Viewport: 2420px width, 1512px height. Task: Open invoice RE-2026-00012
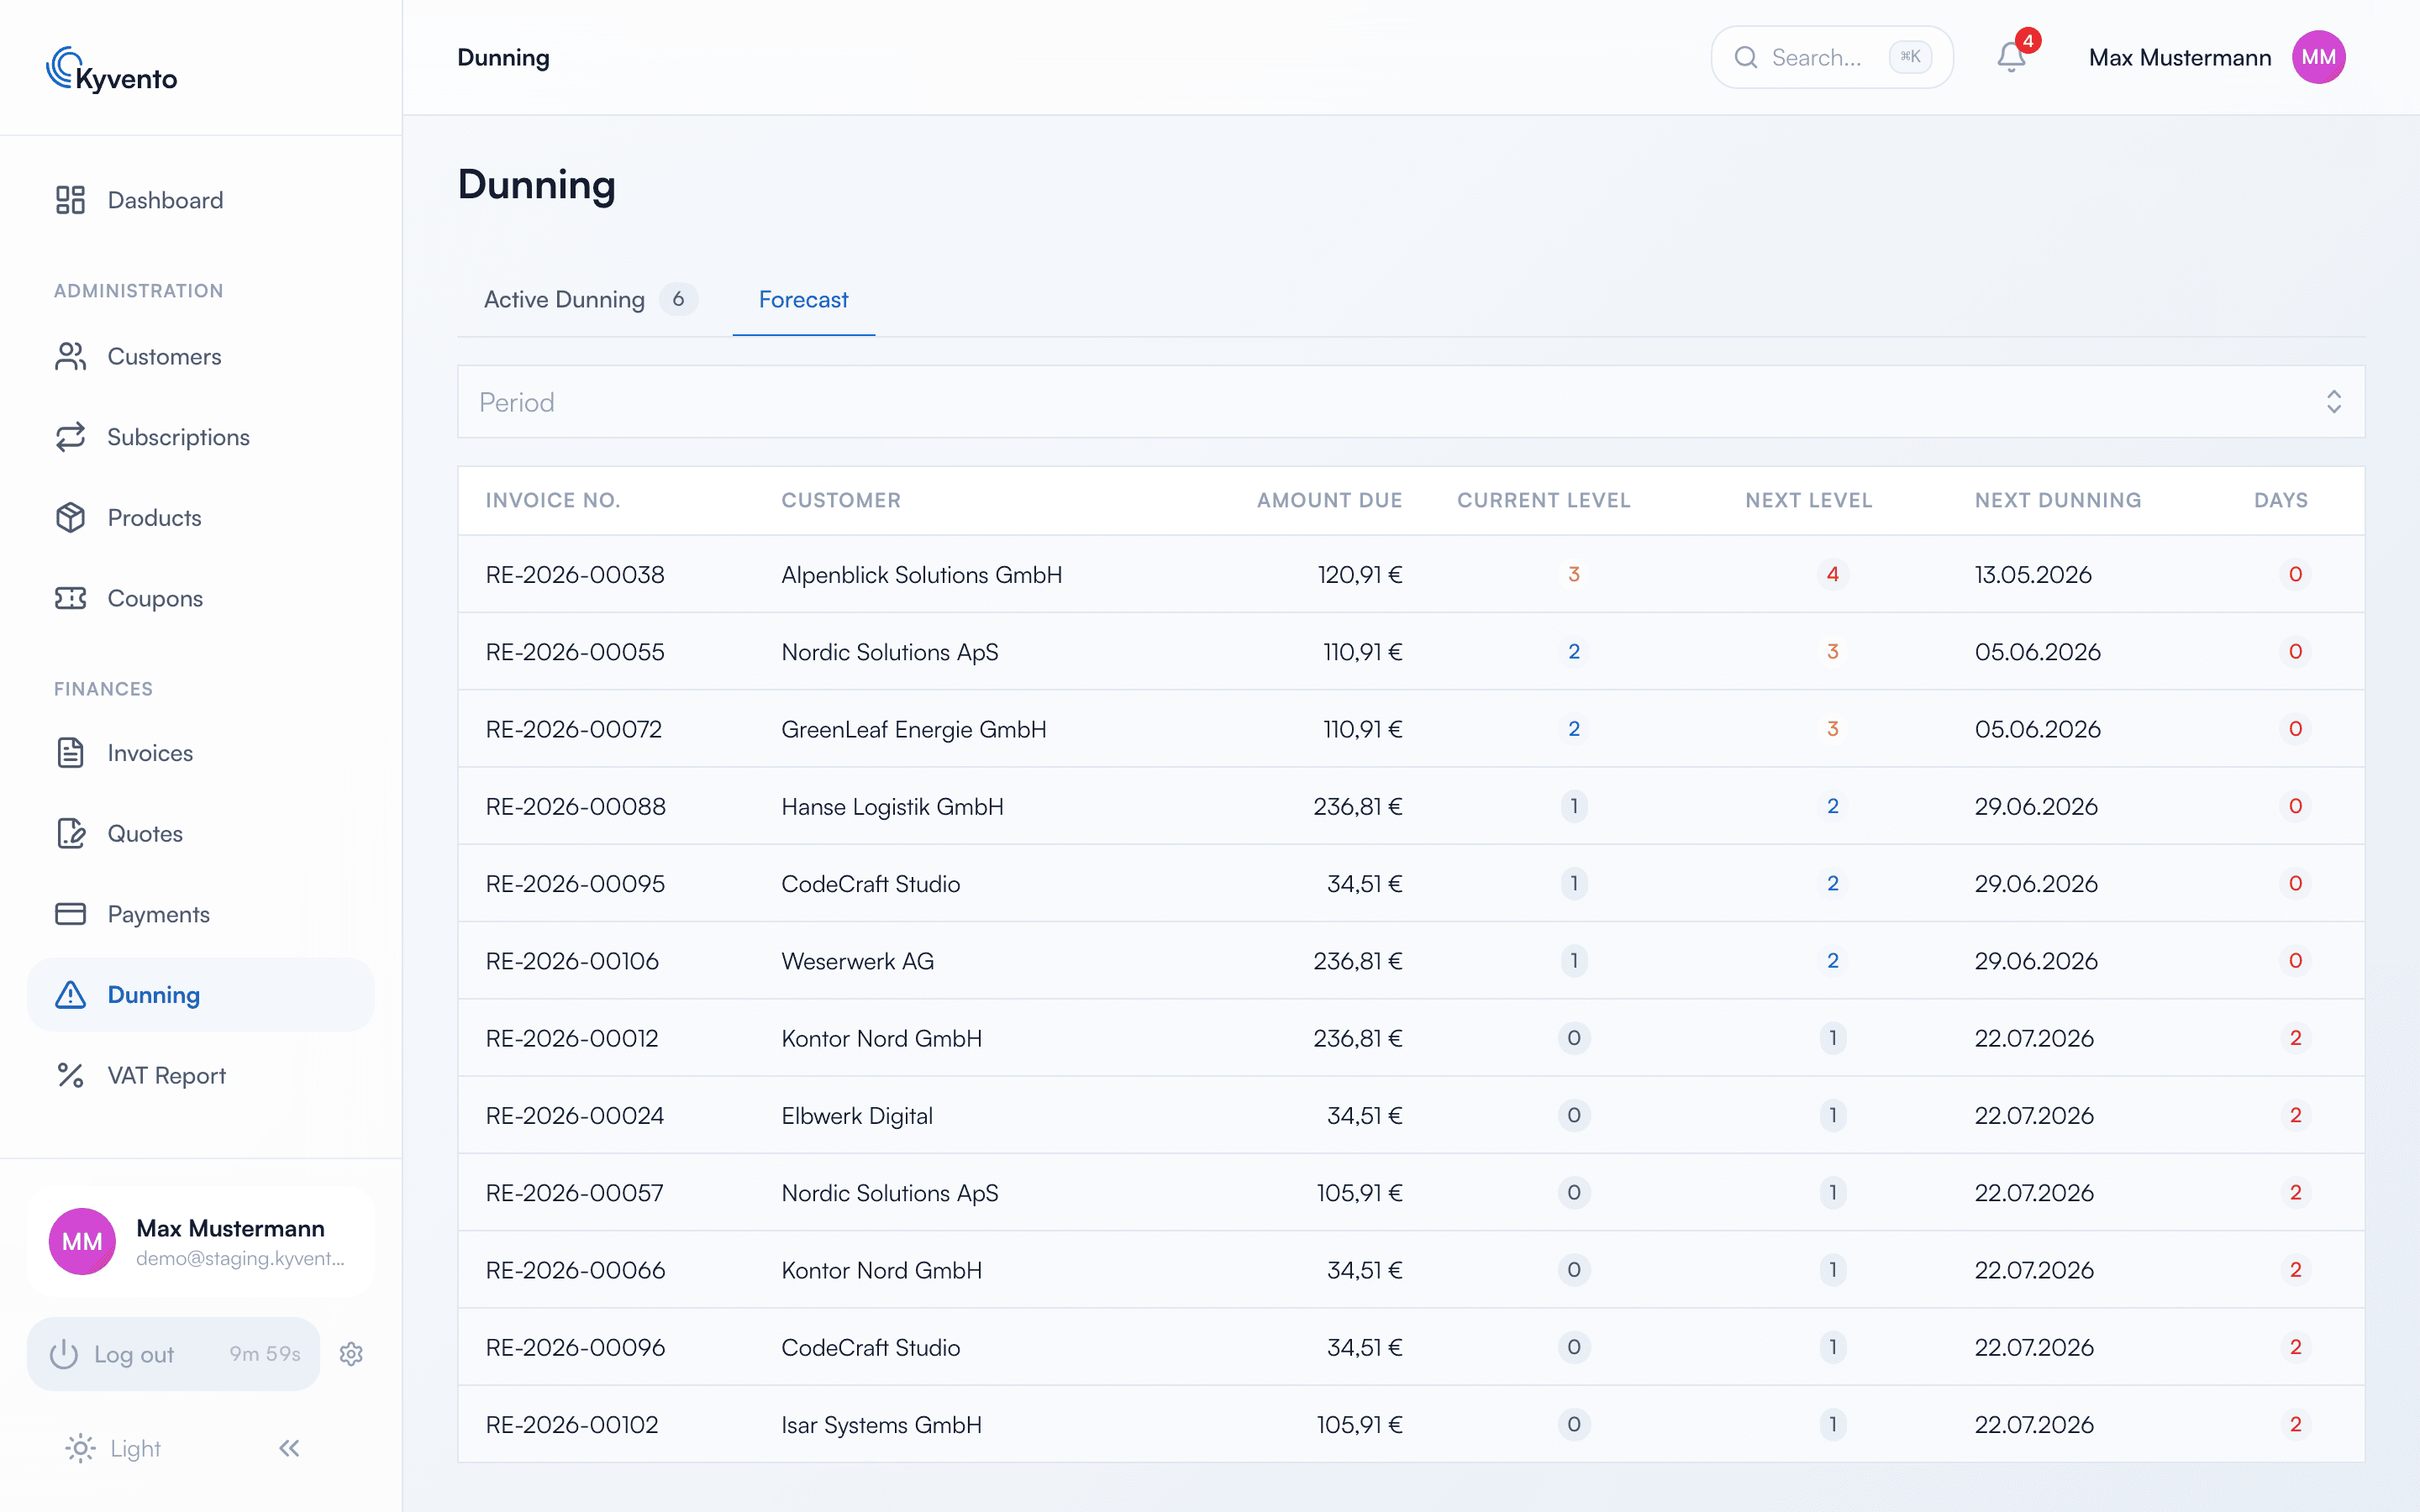(572, 1038)
